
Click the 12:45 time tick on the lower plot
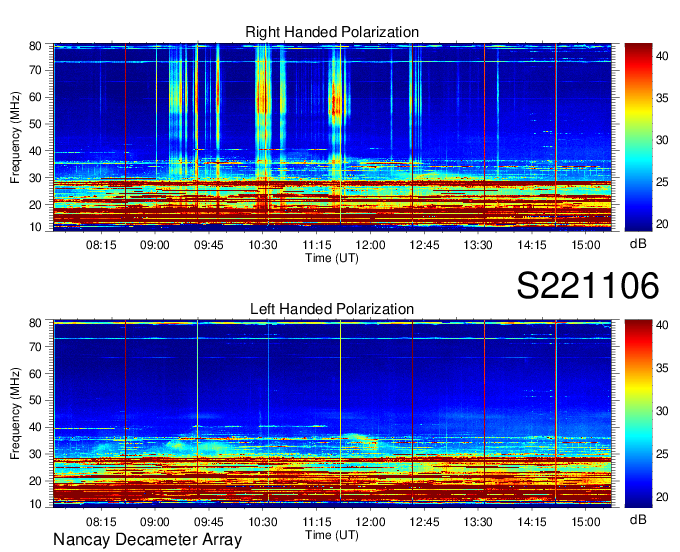coord(424,522)
